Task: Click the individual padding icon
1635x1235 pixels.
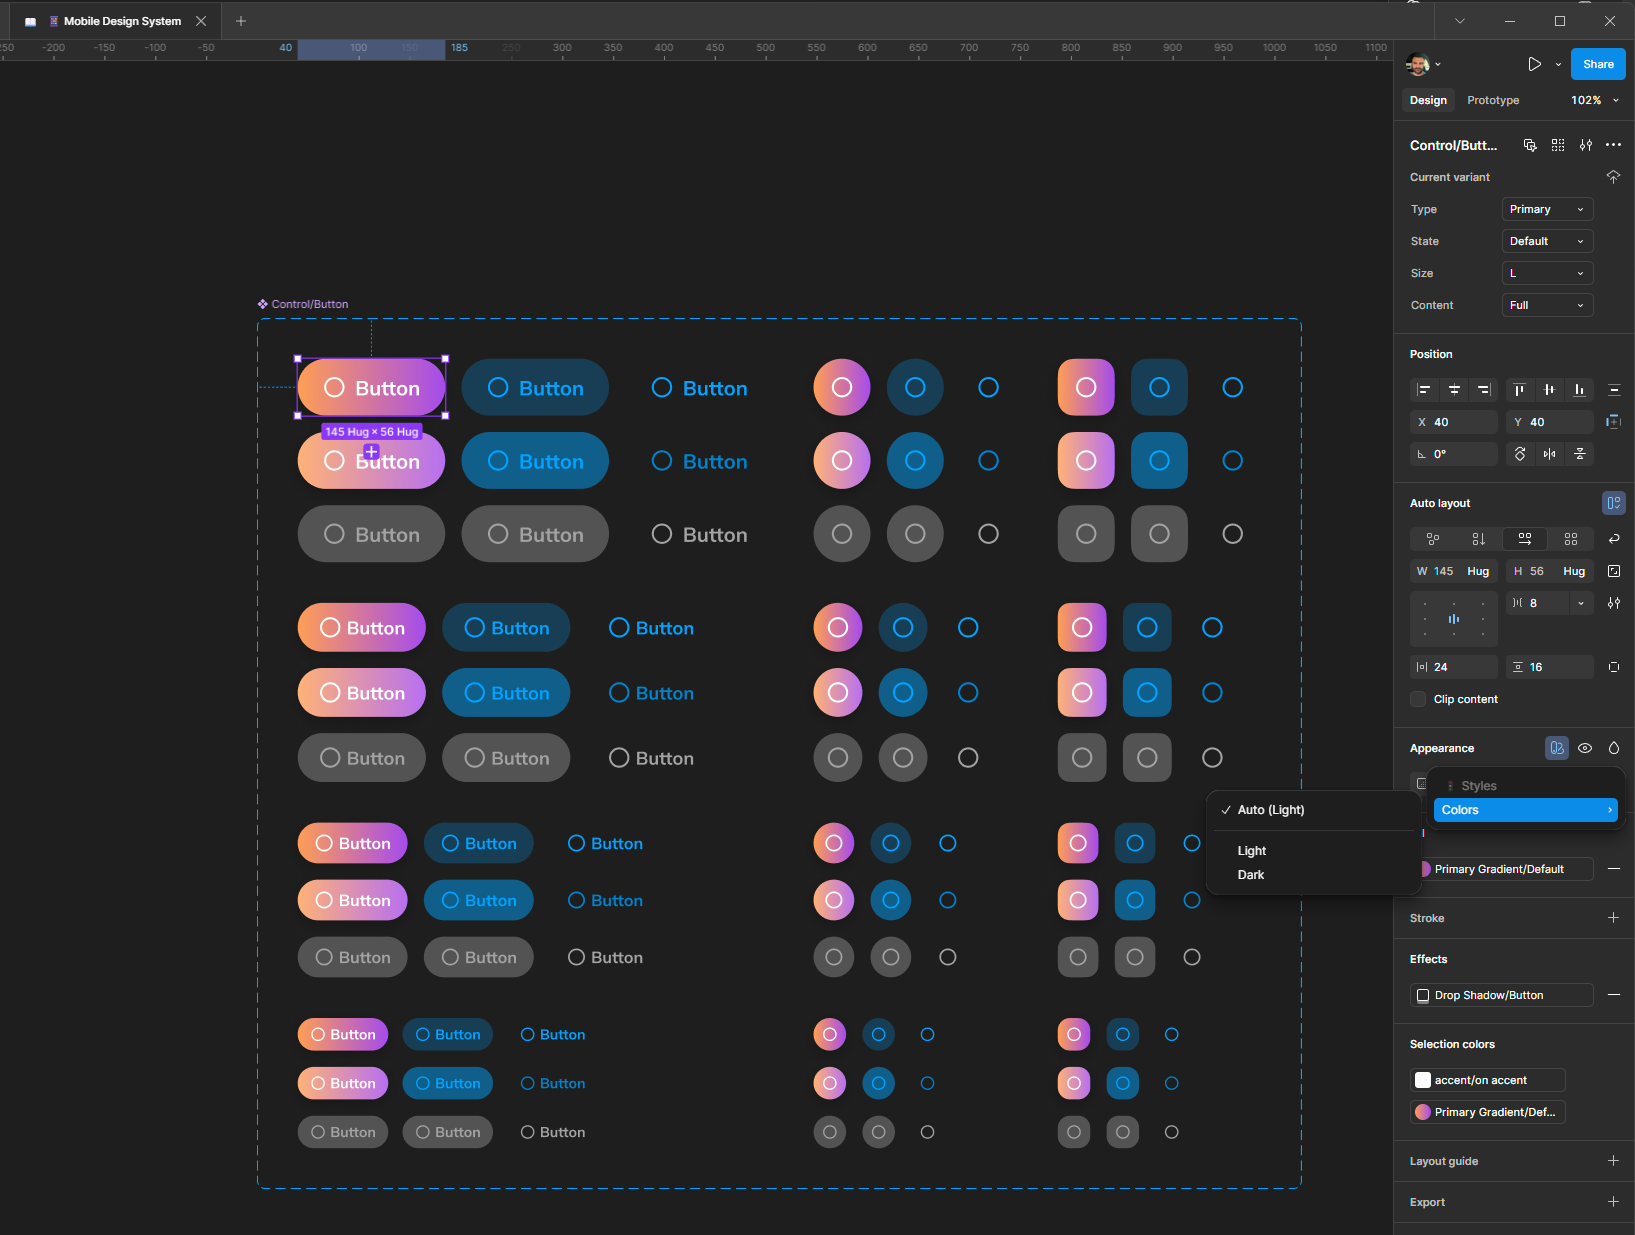Action: point(1613,667)
